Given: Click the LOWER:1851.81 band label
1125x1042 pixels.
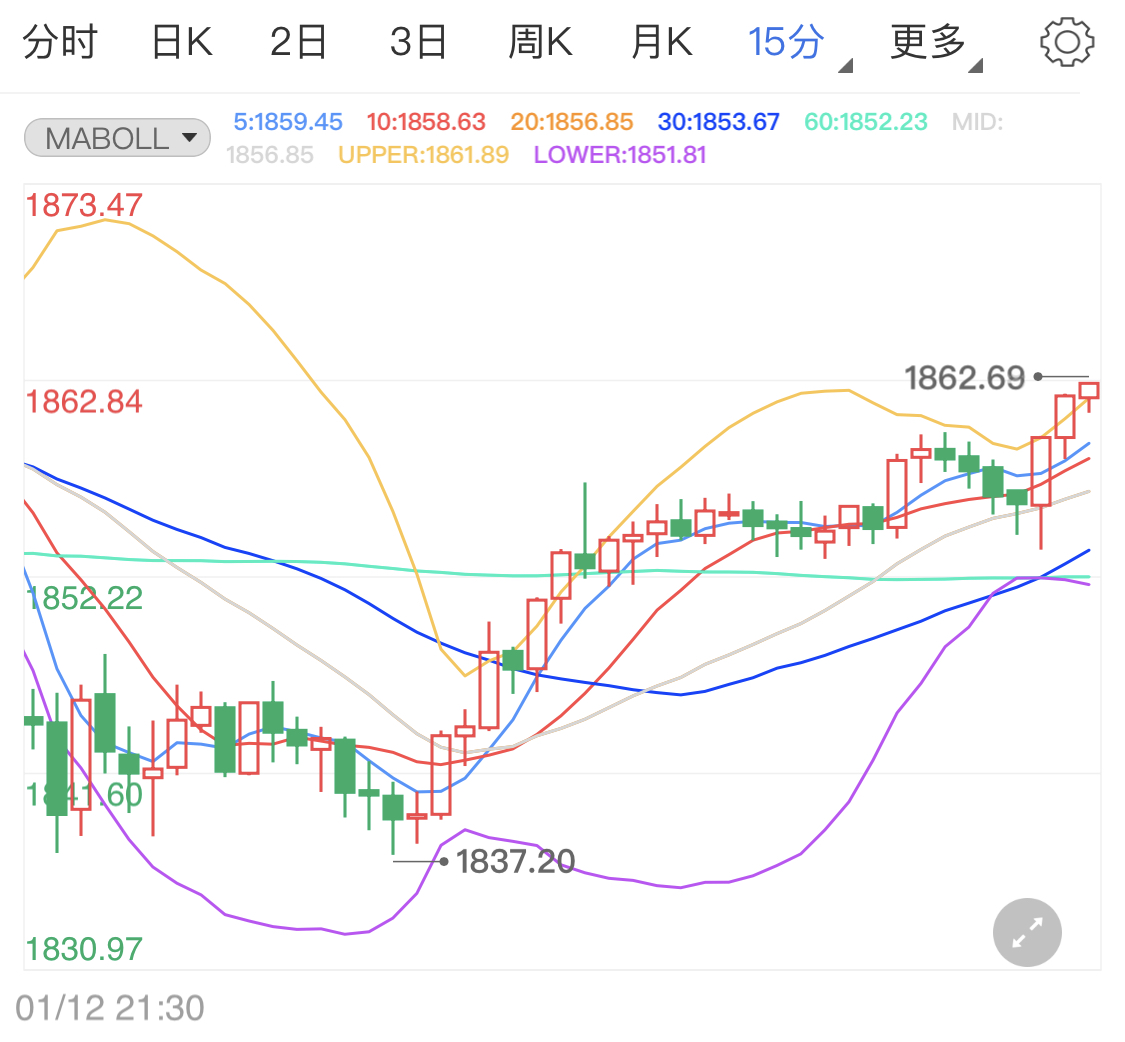Looking at the screenshot, I should [x=619, y=157].
